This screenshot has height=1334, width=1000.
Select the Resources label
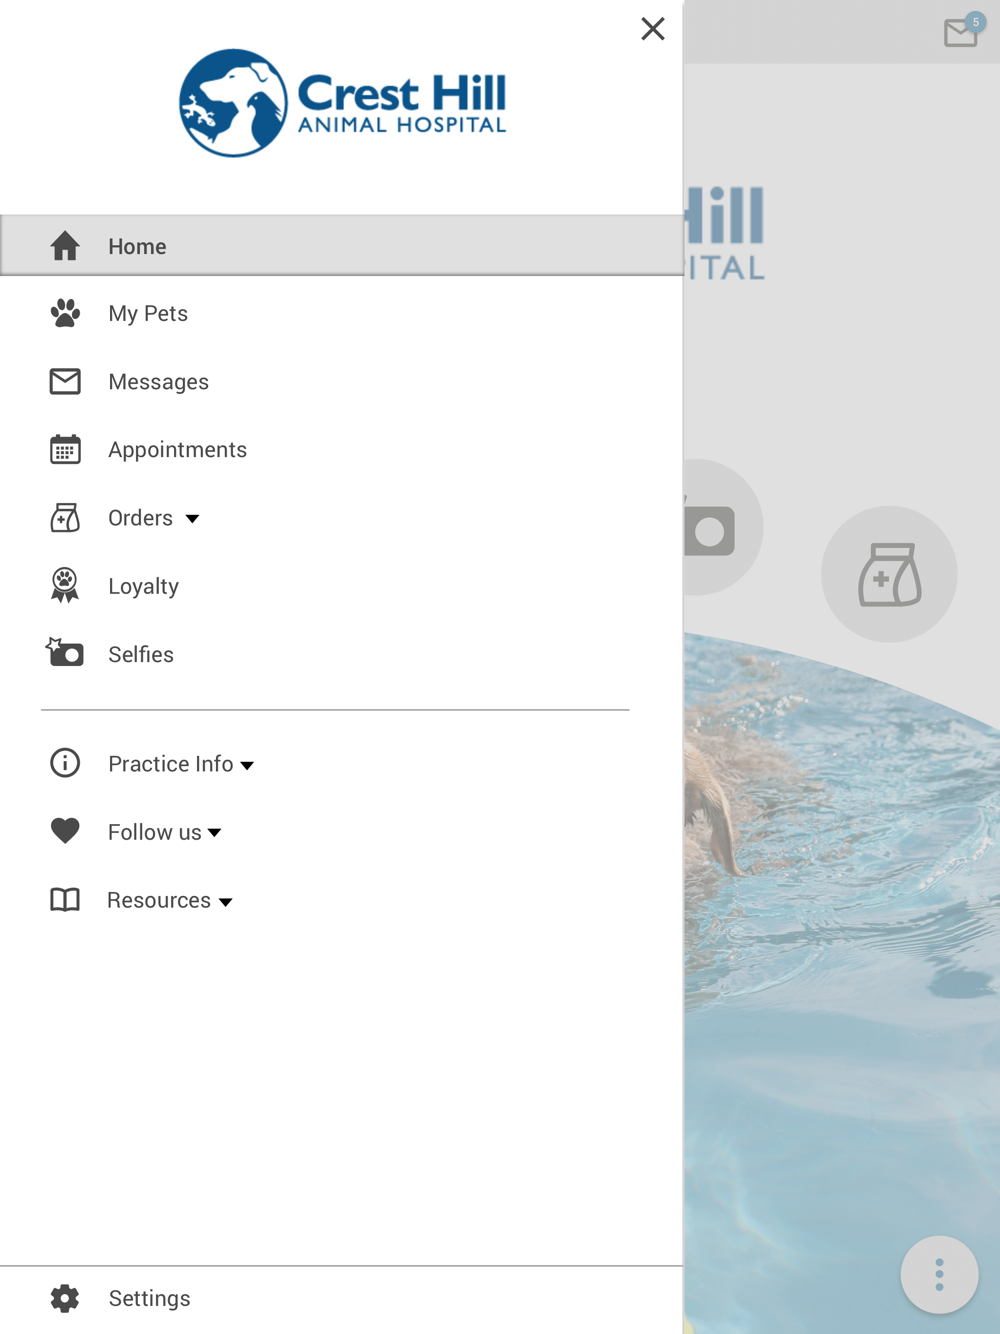click(x=159, y=900)
